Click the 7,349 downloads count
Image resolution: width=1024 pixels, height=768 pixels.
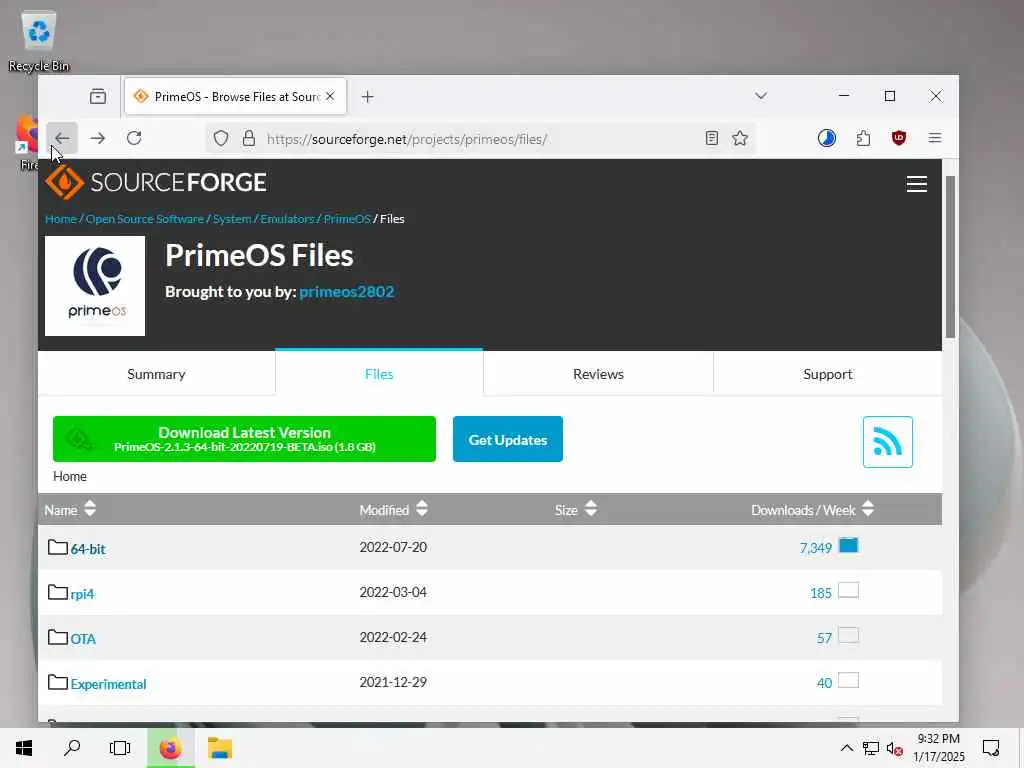pyautogui.click(x=816, y=548)
